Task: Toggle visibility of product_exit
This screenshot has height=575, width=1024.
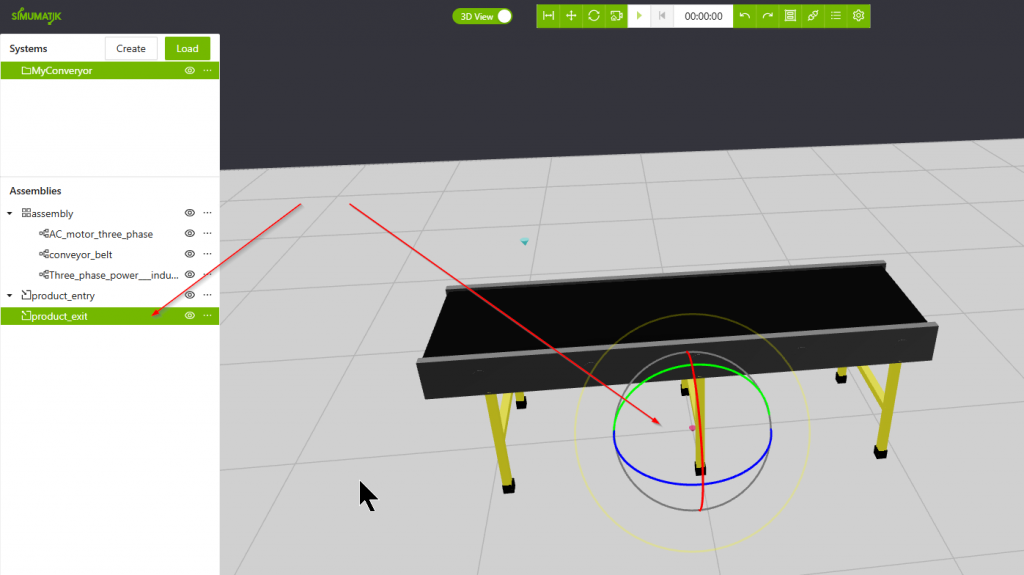Action: (x=189, y=316)
